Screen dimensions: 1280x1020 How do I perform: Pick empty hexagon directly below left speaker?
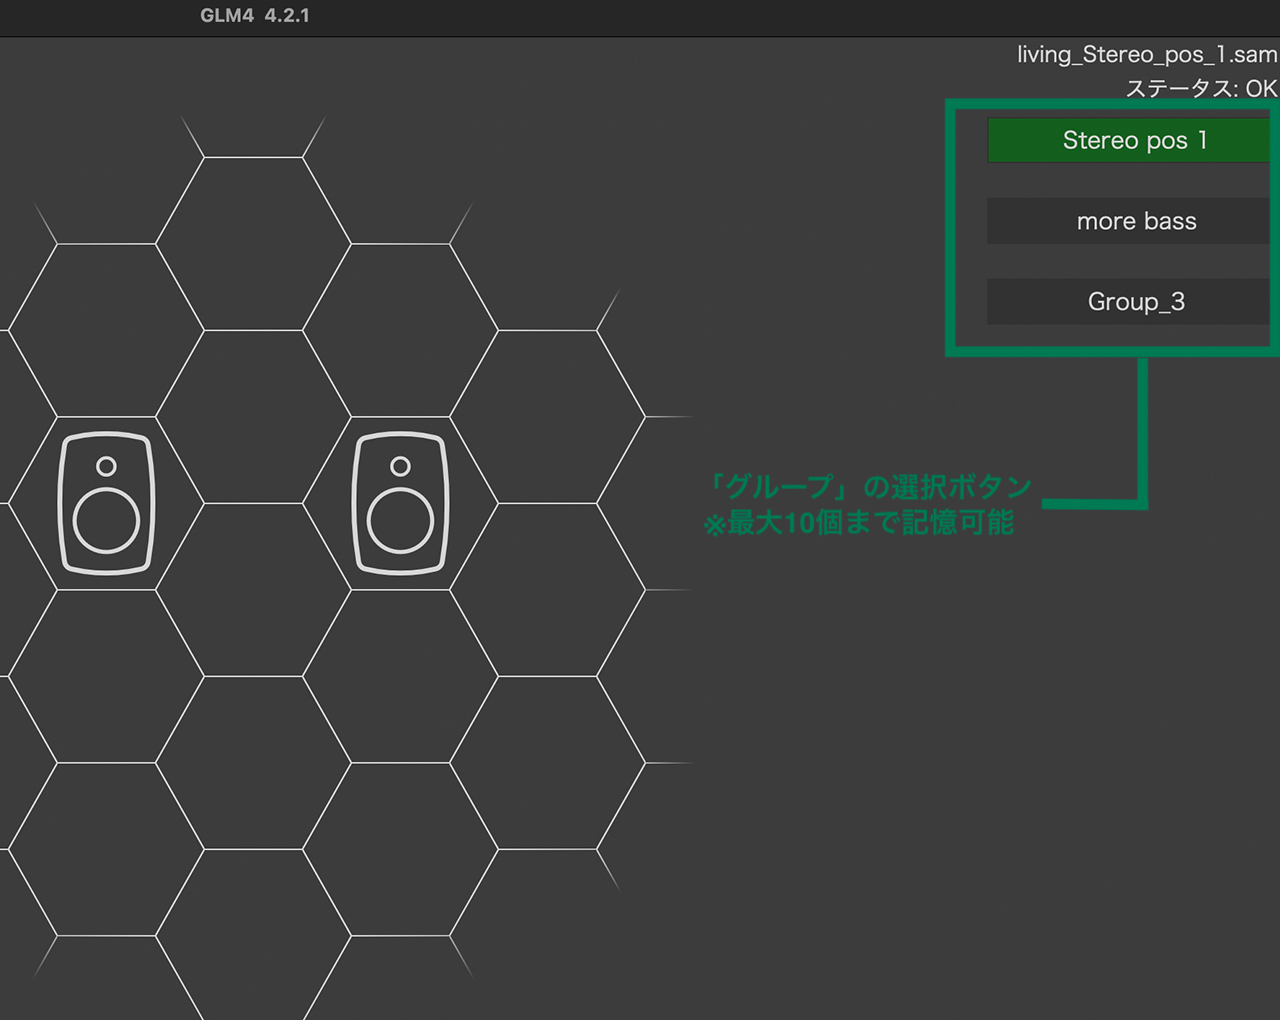coord(106,676)
